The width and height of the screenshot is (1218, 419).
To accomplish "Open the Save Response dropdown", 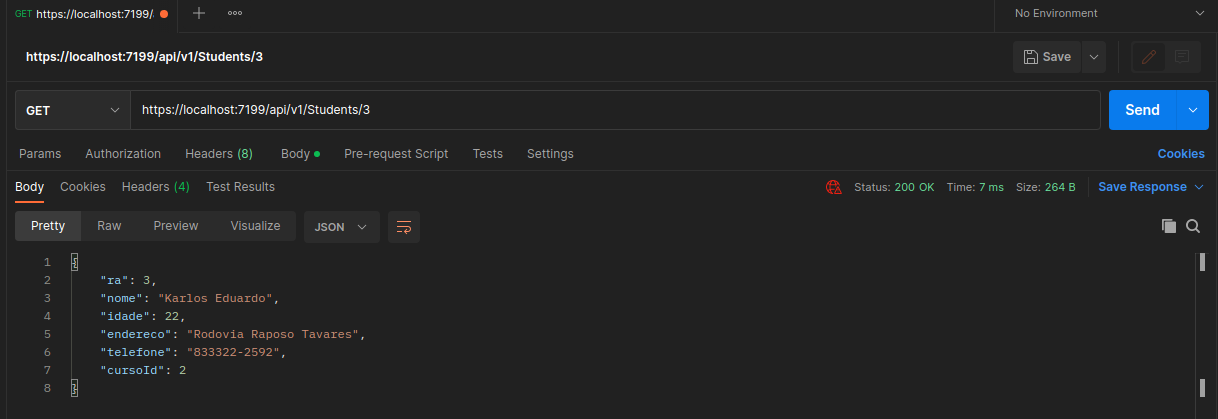I will pos(1151,187).
